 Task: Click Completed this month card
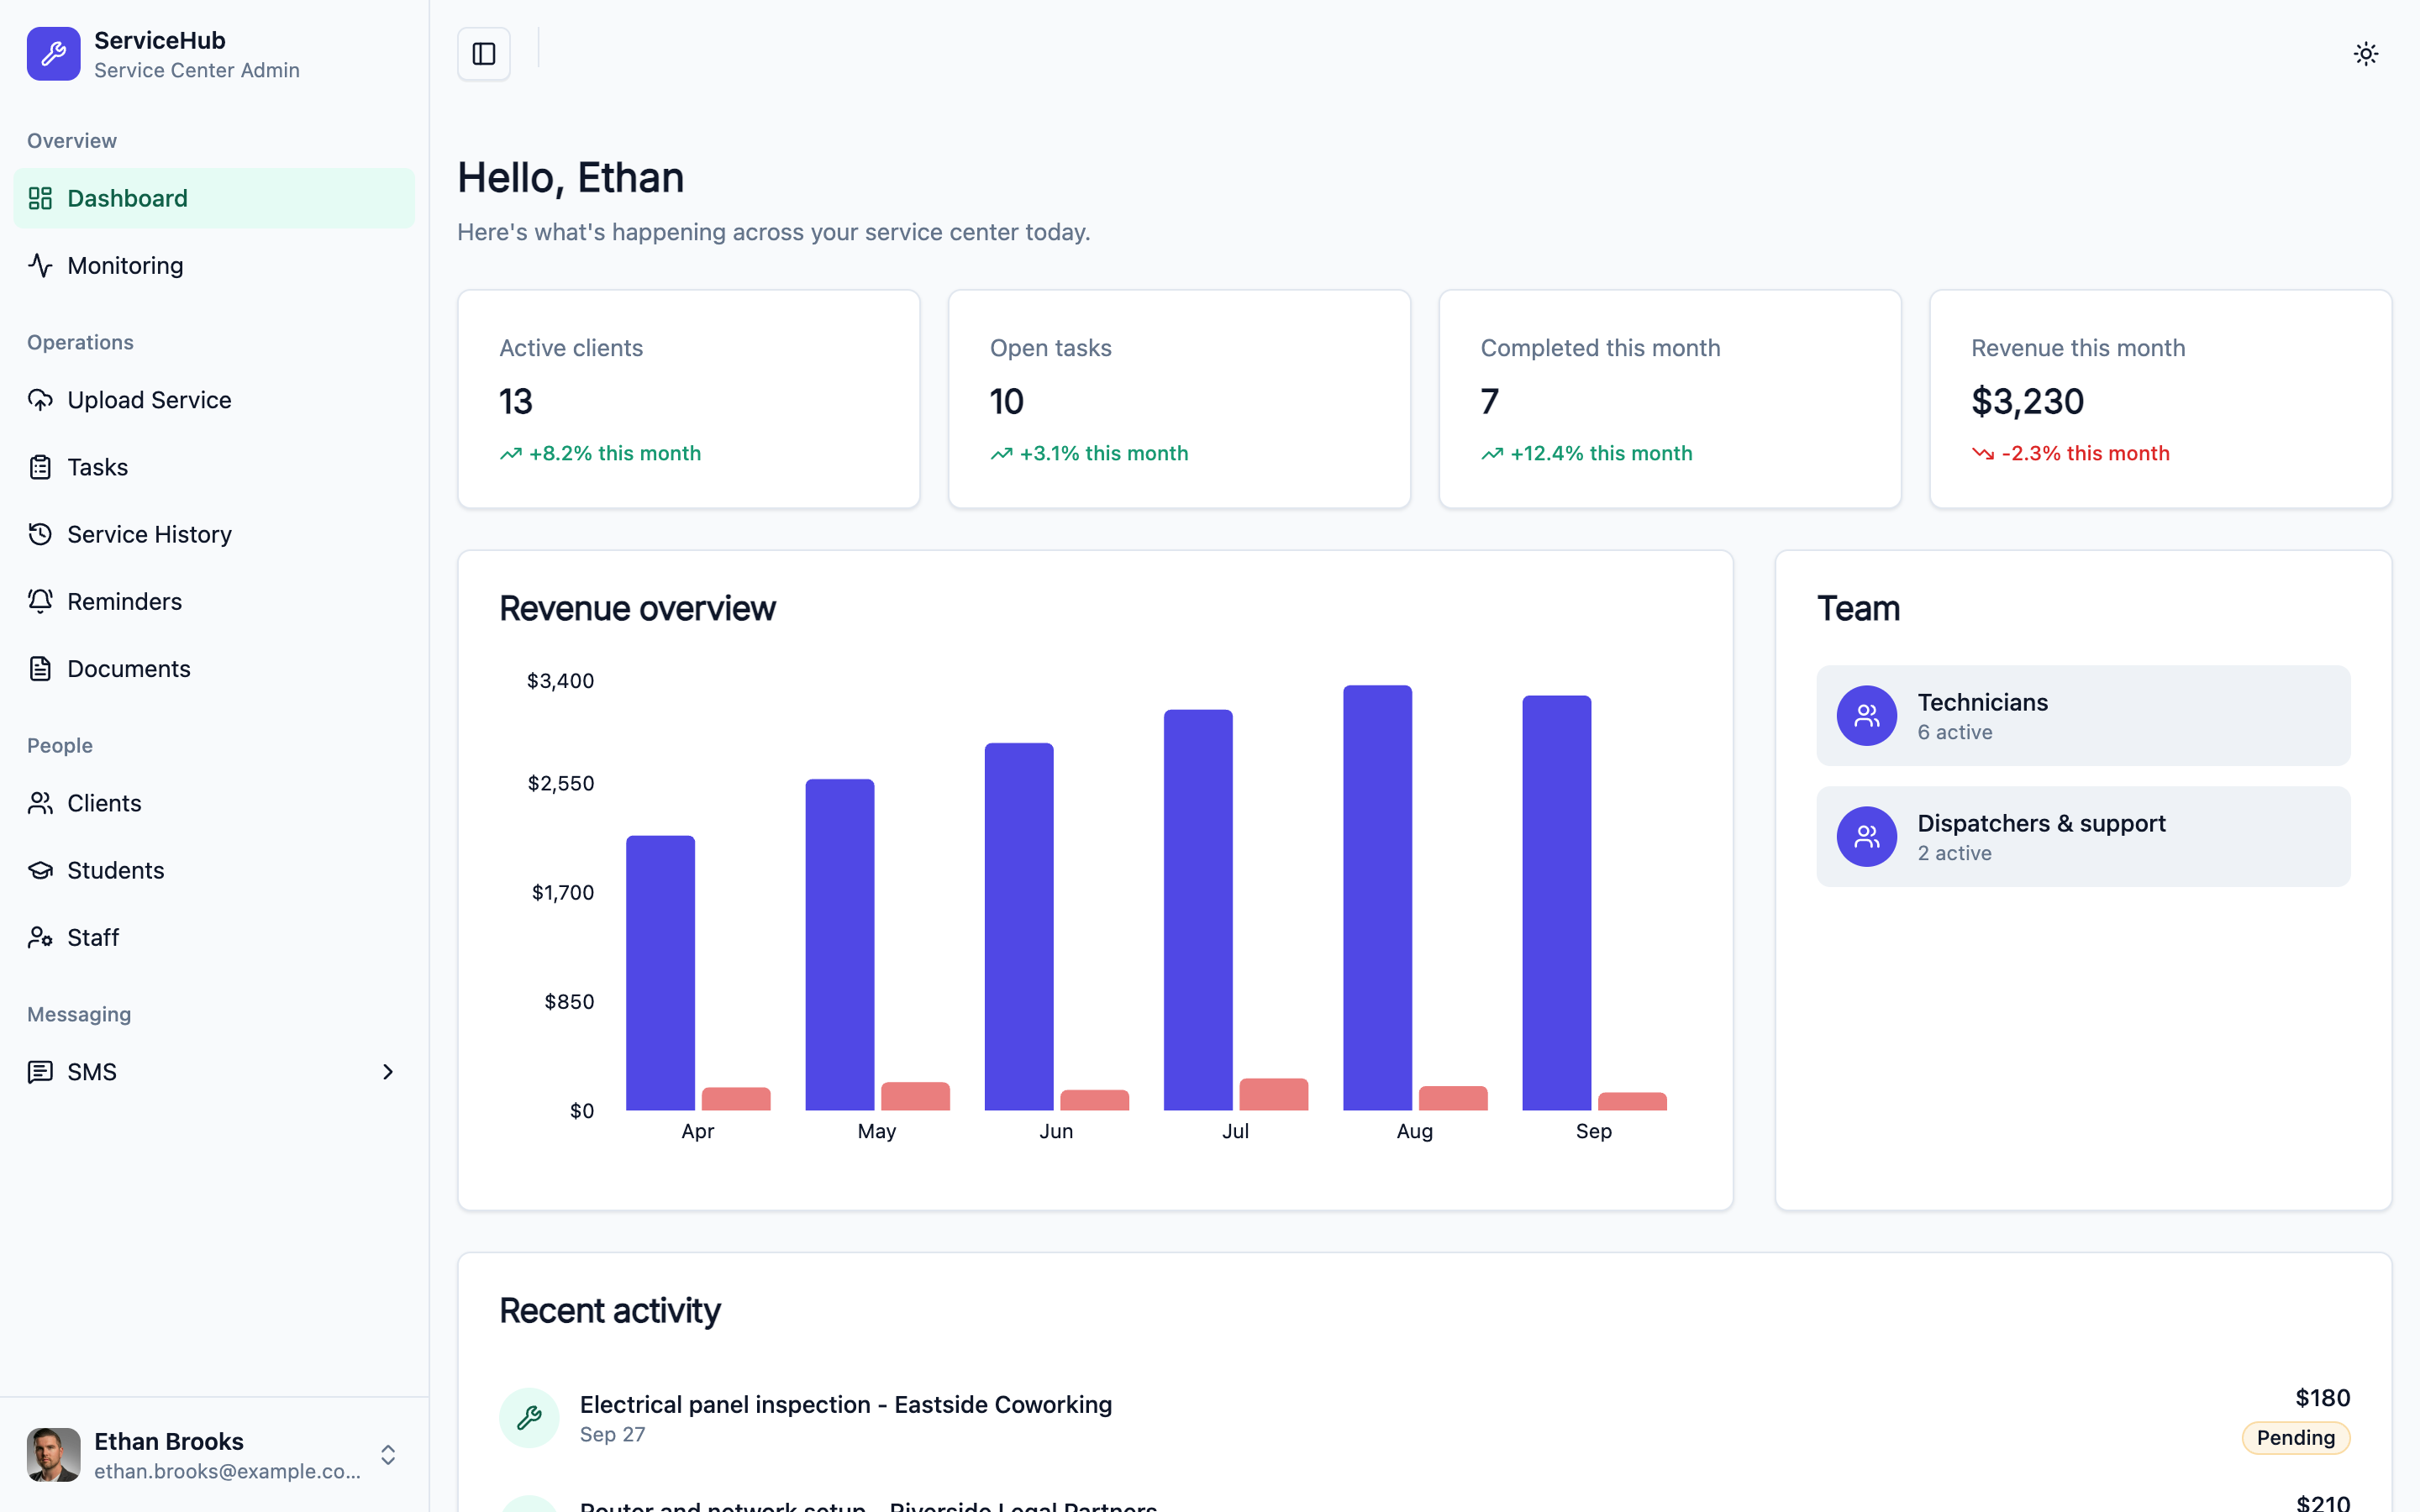coord(1670,399)
